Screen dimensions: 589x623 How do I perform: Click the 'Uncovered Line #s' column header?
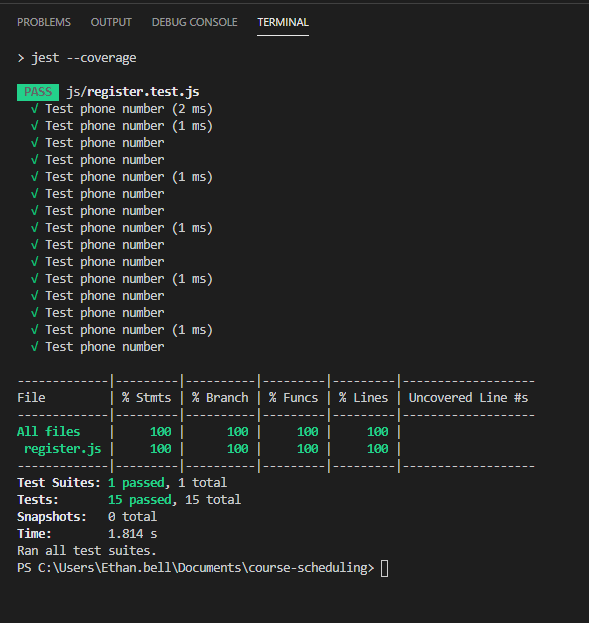coord(468,398)
